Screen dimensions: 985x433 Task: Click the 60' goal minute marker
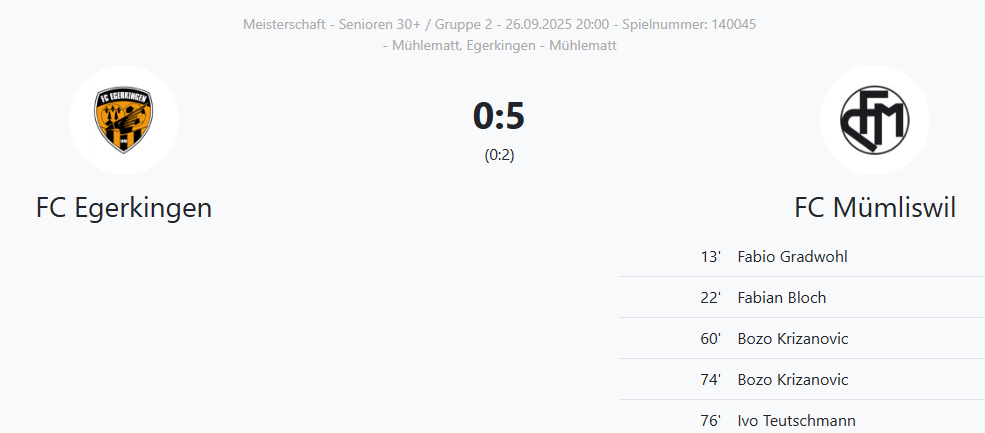(x=710, y=338)
